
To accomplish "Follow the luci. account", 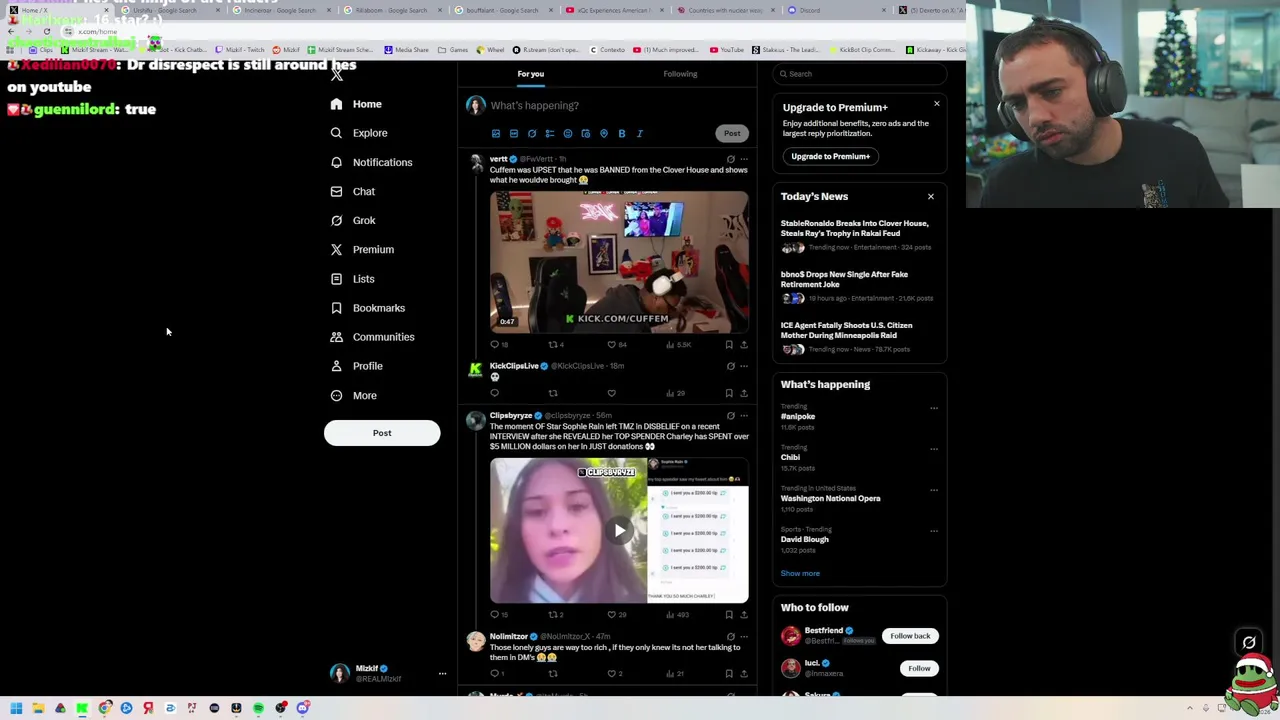I will coord(919,668).
